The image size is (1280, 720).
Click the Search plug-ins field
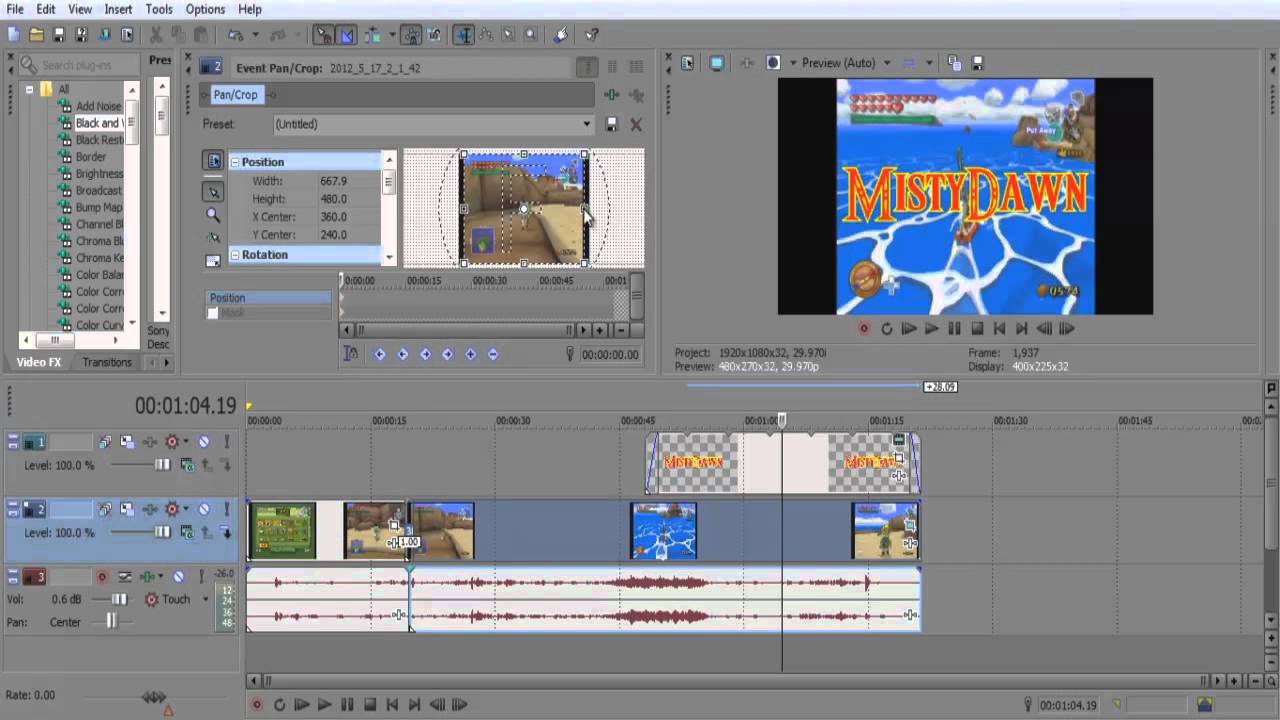coord(82,65)
